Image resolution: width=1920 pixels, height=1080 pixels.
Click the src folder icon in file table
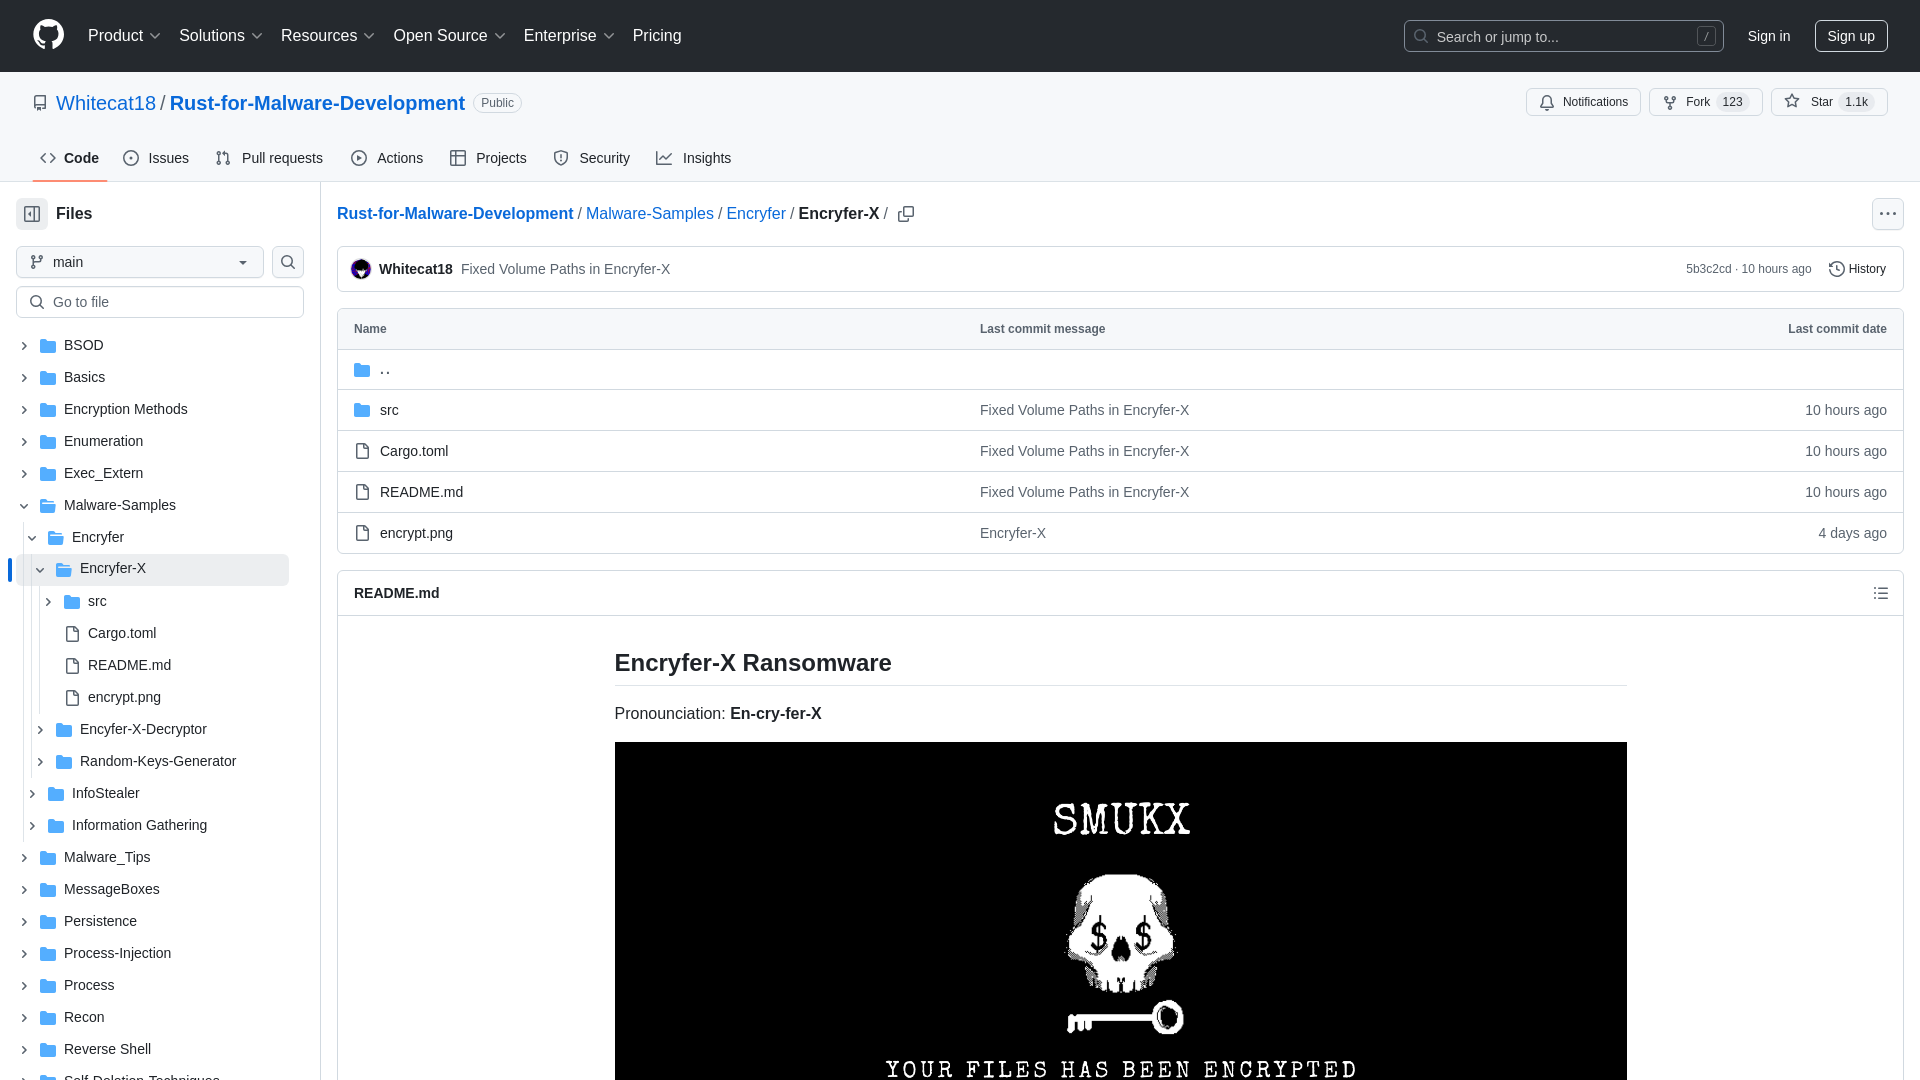coord(362,410)
